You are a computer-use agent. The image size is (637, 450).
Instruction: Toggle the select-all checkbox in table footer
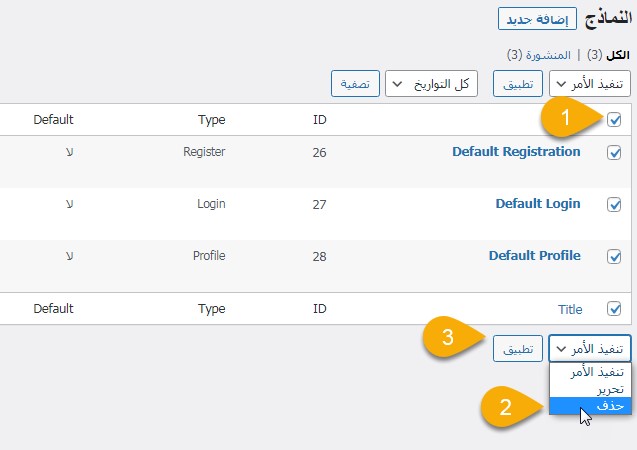[x=614, y=310]
